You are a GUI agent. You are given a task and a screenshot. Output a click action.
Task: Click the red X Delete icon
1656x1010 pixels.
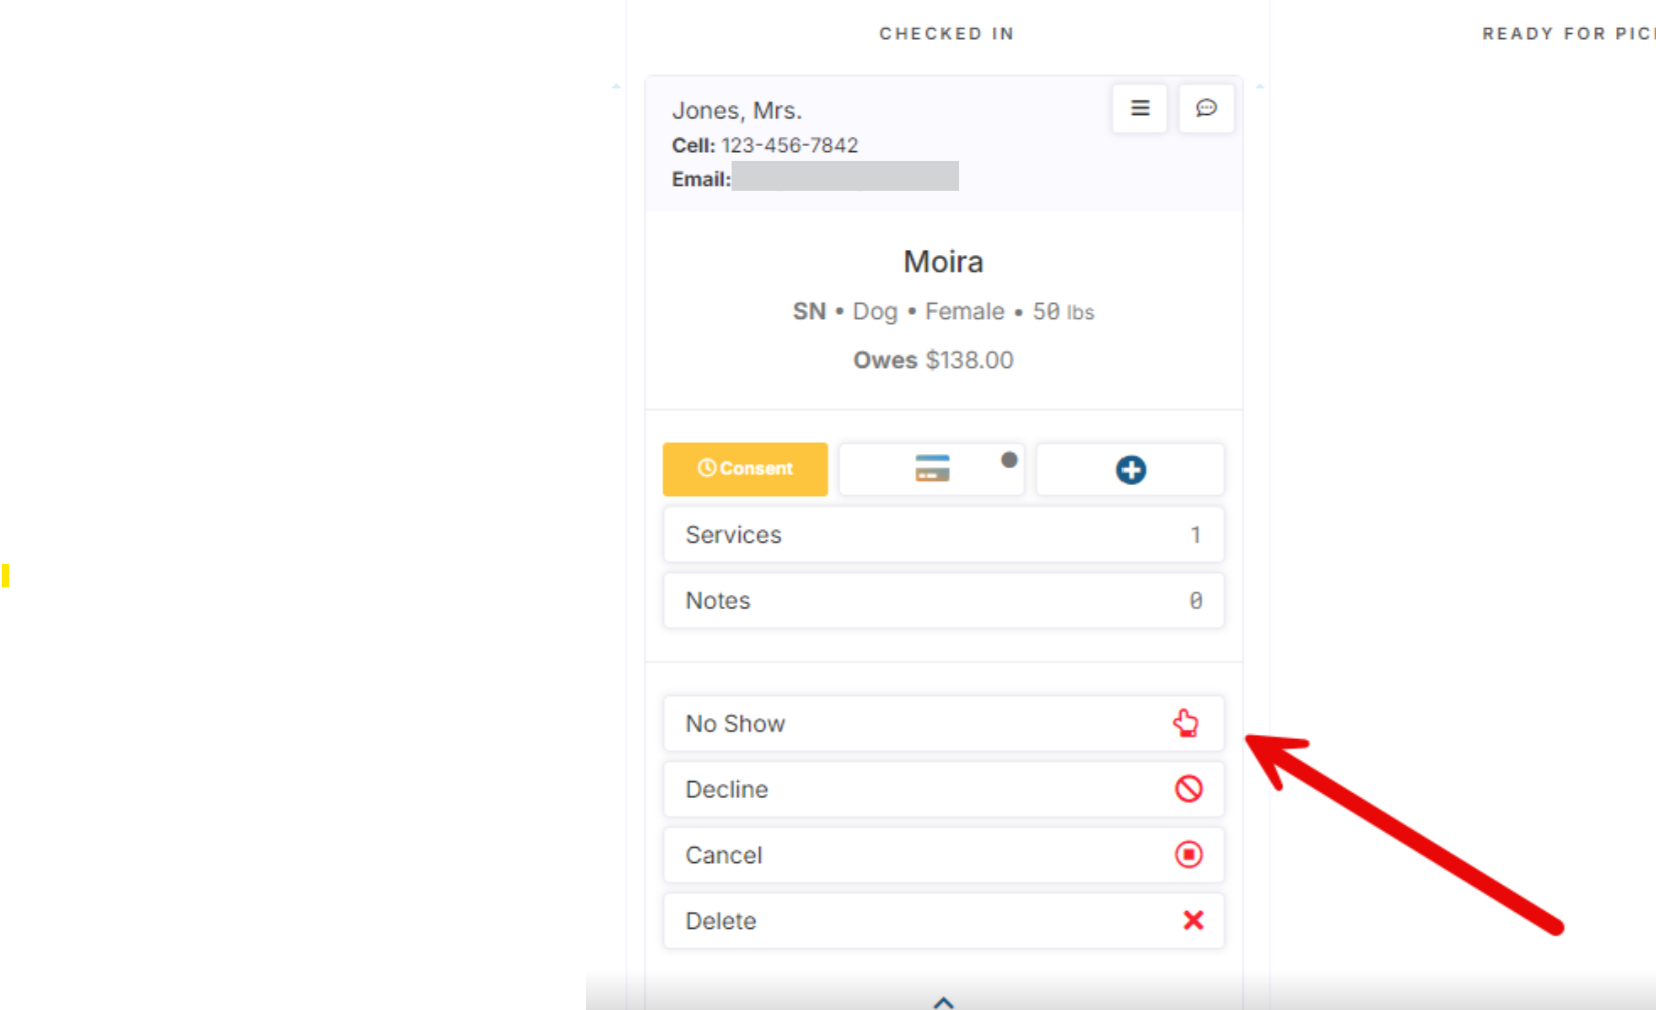tap(1193, 920)
